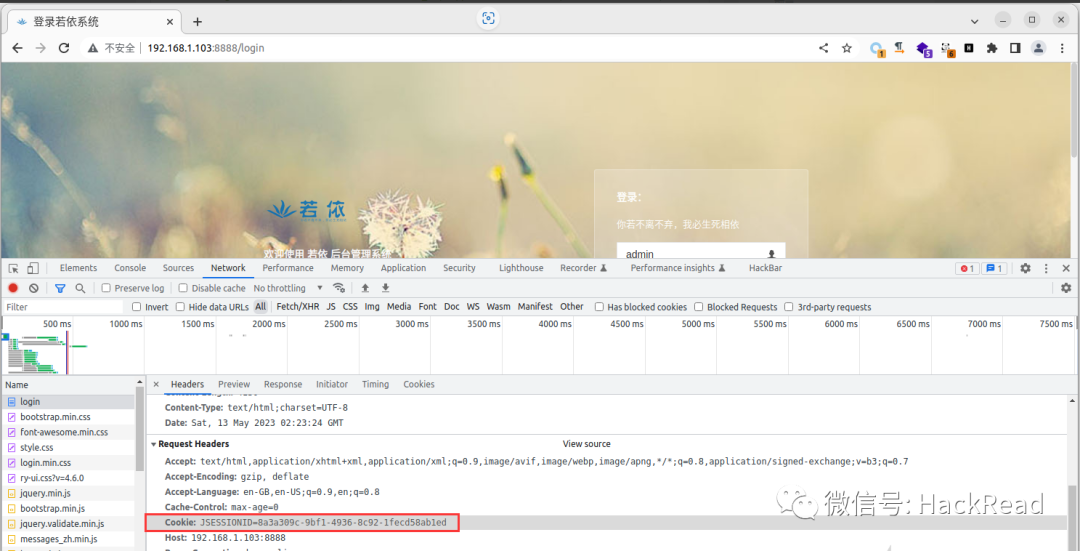
Task: Click the network Filter text field
Action: pos(62,307)
